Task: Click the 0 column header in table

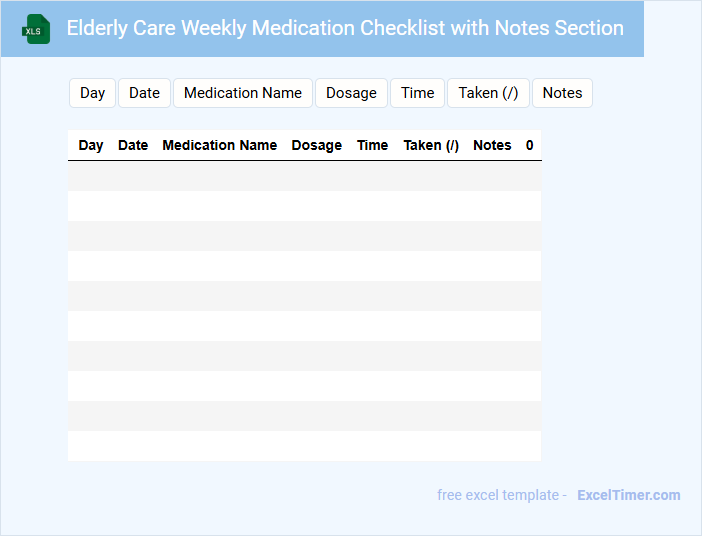Action: point(529,145)
